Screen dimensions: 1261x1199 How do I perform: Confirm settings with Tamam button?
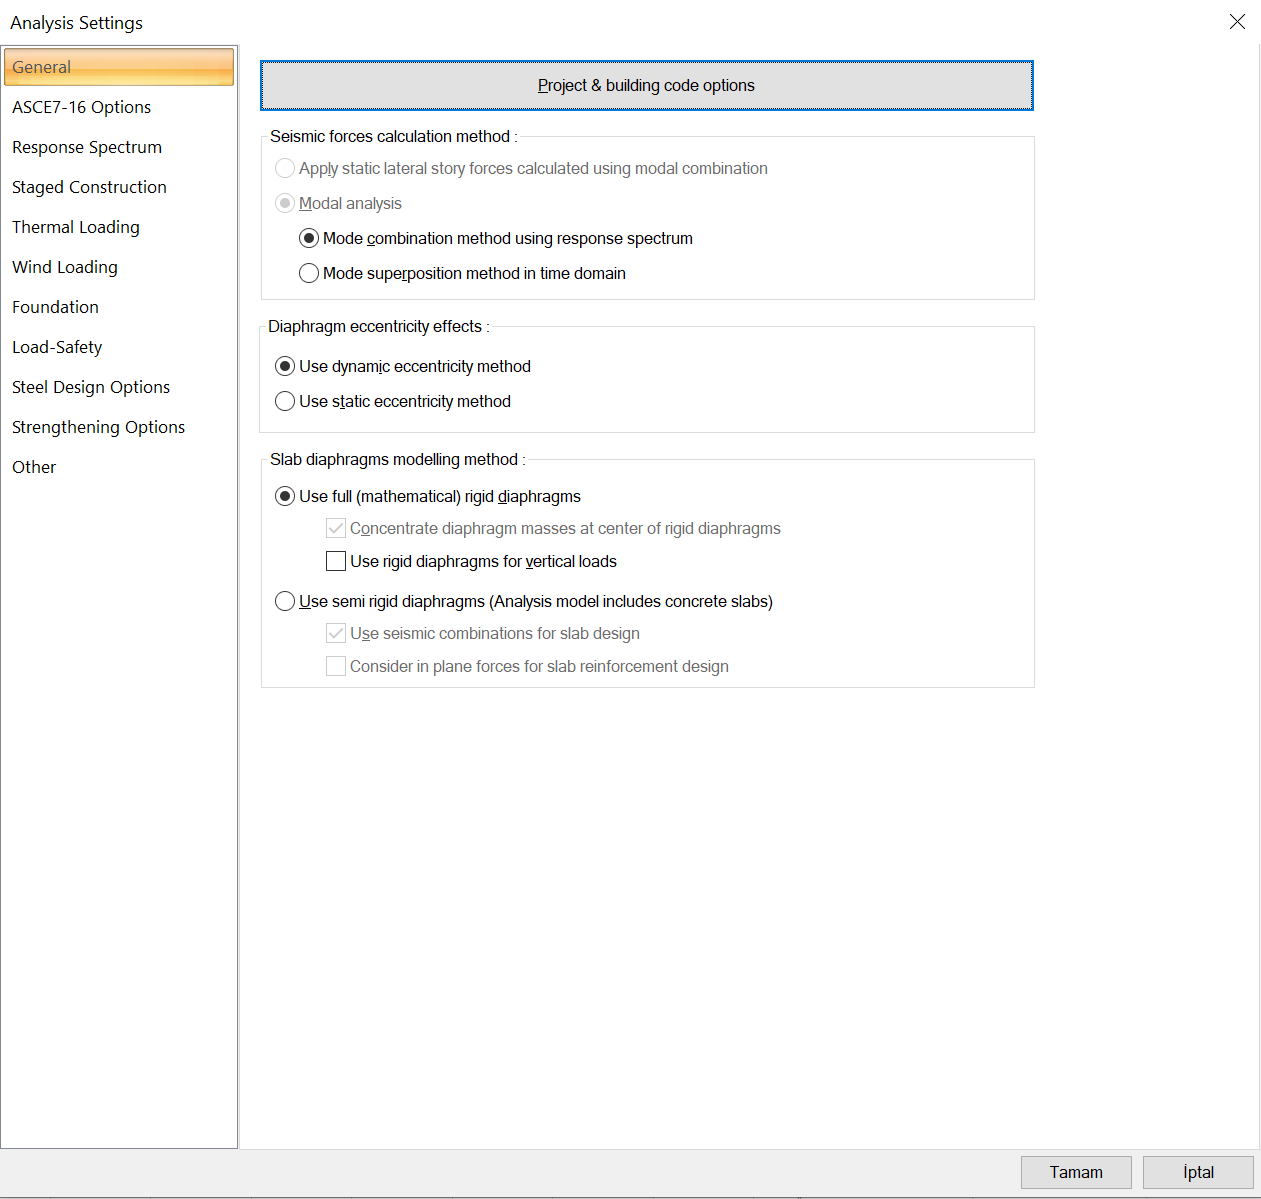1076,1172
